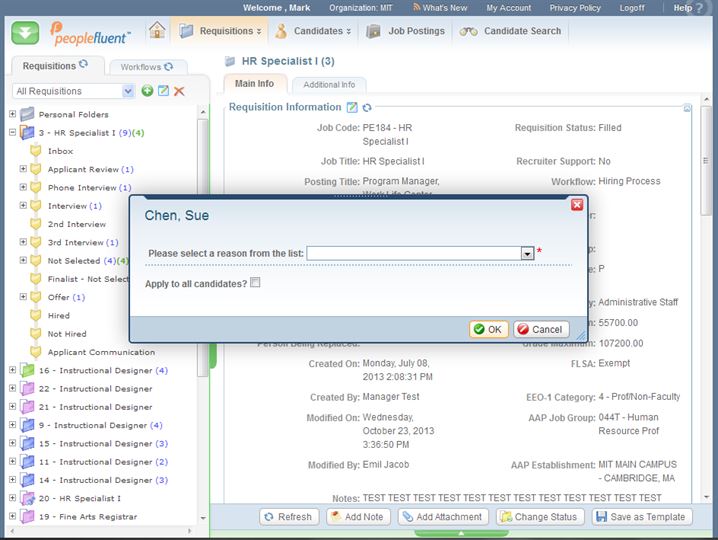Open the reason selection dropdown
Image resolution: width=718 pixels, height=540 pixels.
tap(527, 254)
